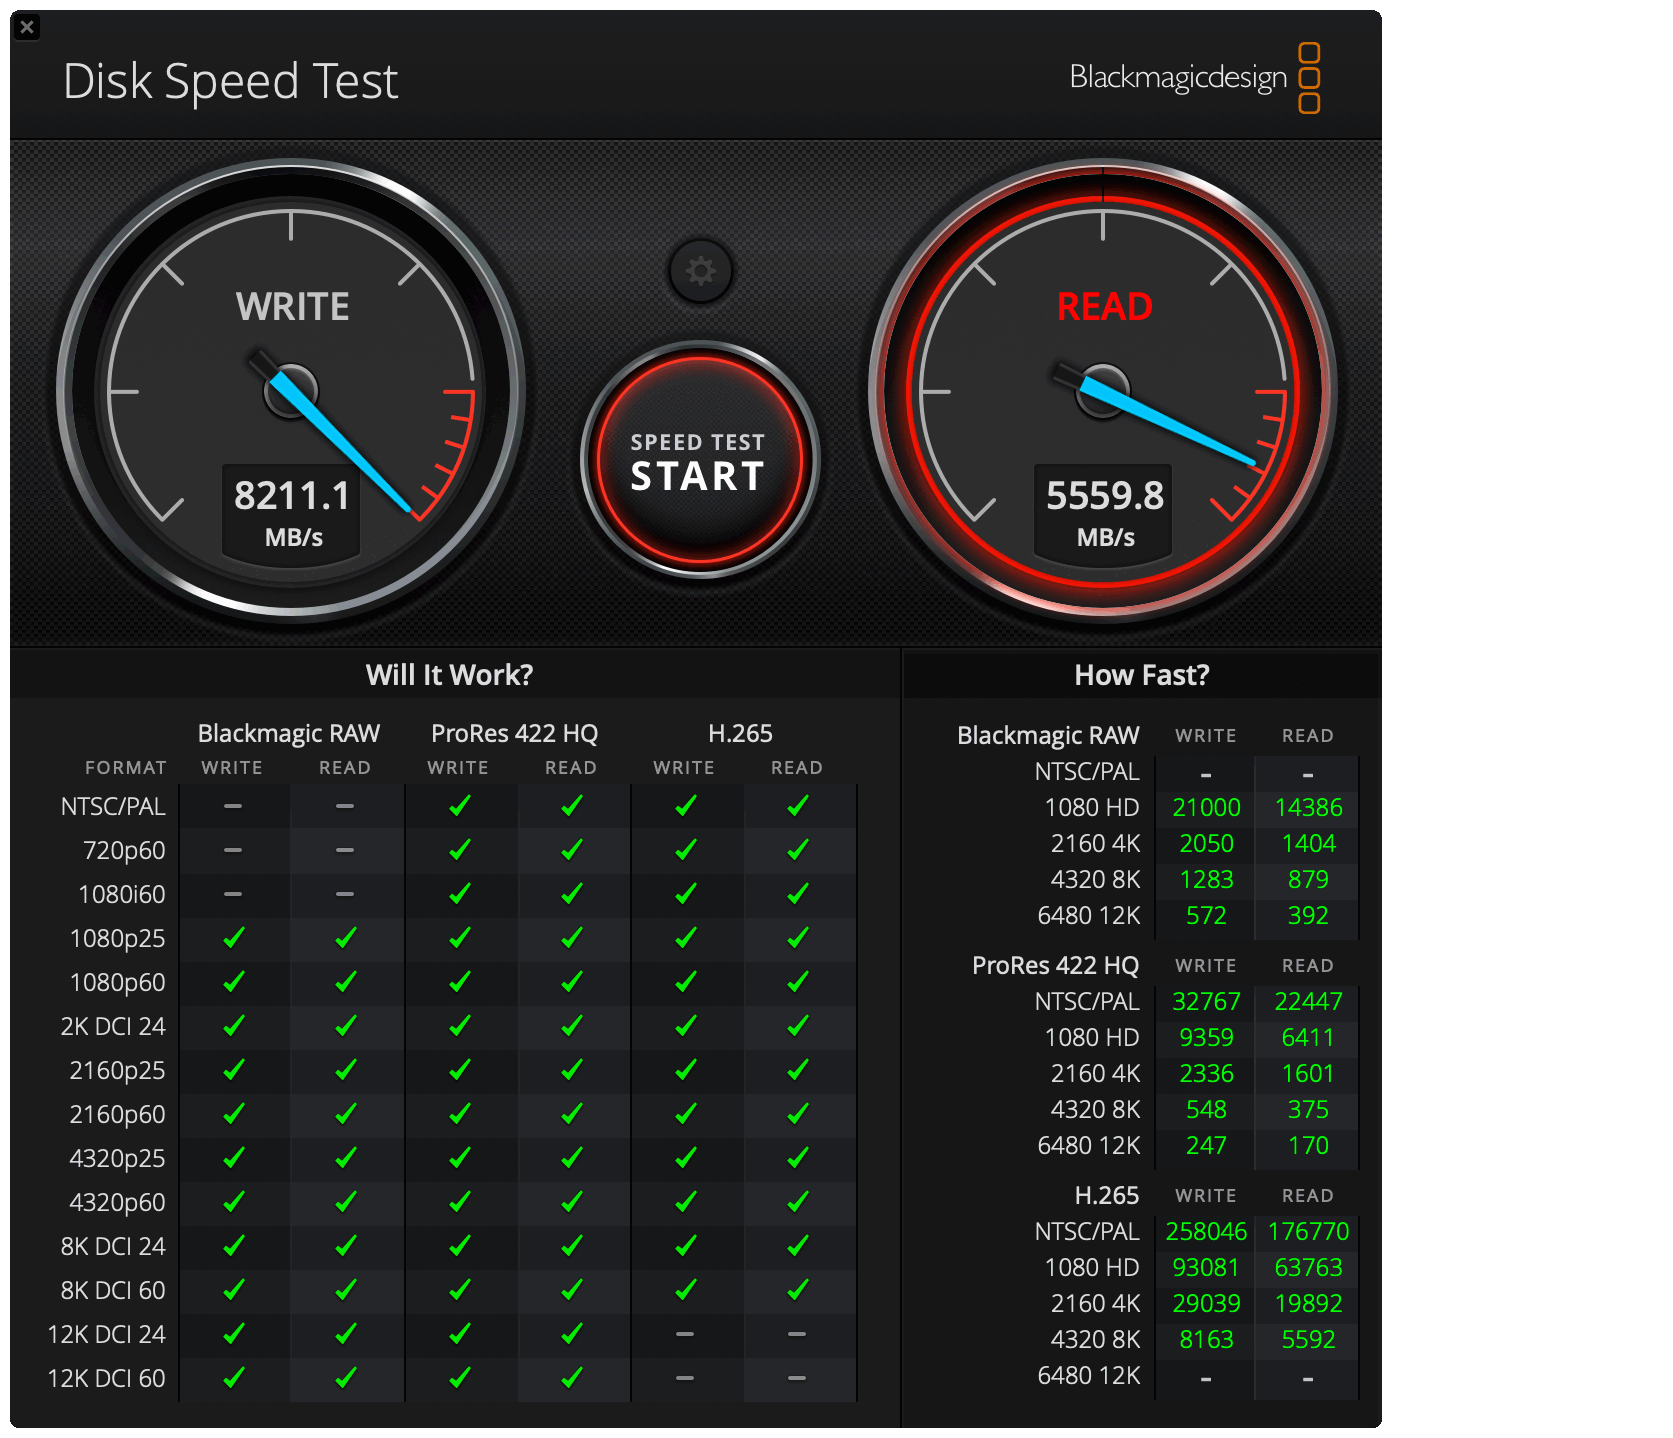The width and height of the screenshot is (1673, 1438).
Task: Click the Blackmagic RAW write checkmark for 1080p25
Action: [x=233, y=938]
